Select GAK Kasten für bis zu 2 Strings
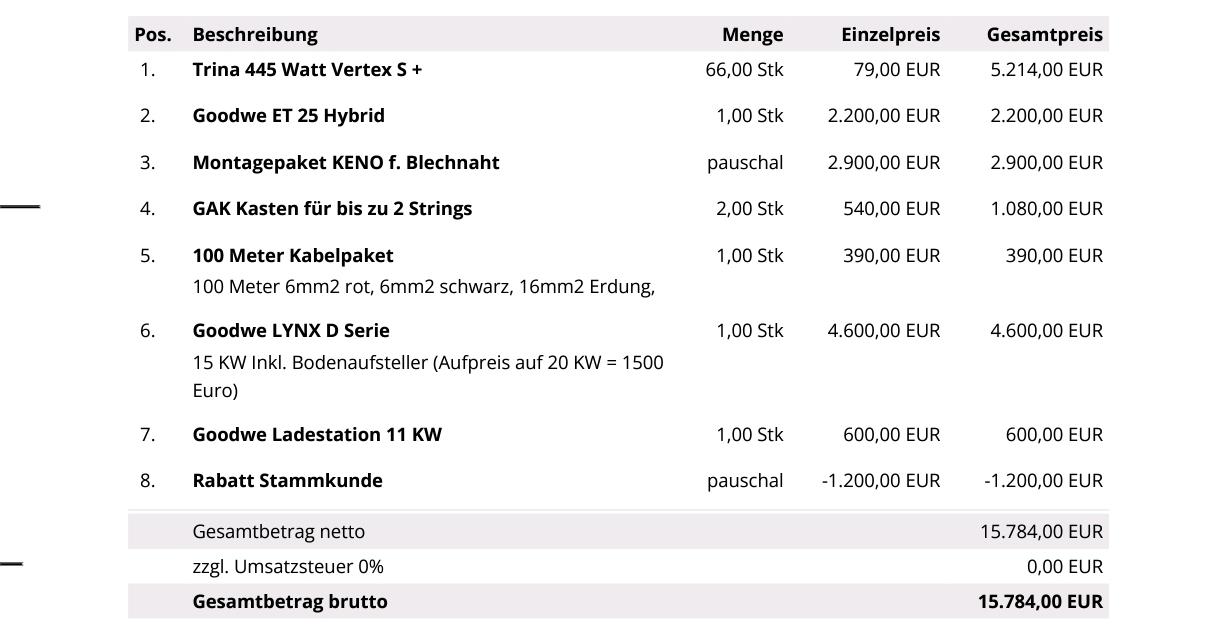 [332, 209]
